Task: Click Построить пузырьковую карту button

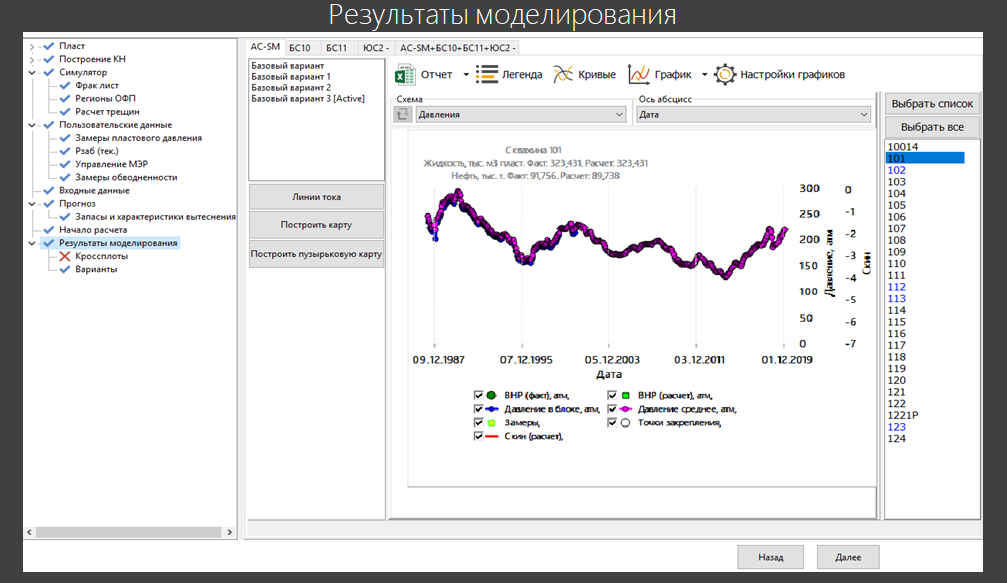Action: point(317,254)
